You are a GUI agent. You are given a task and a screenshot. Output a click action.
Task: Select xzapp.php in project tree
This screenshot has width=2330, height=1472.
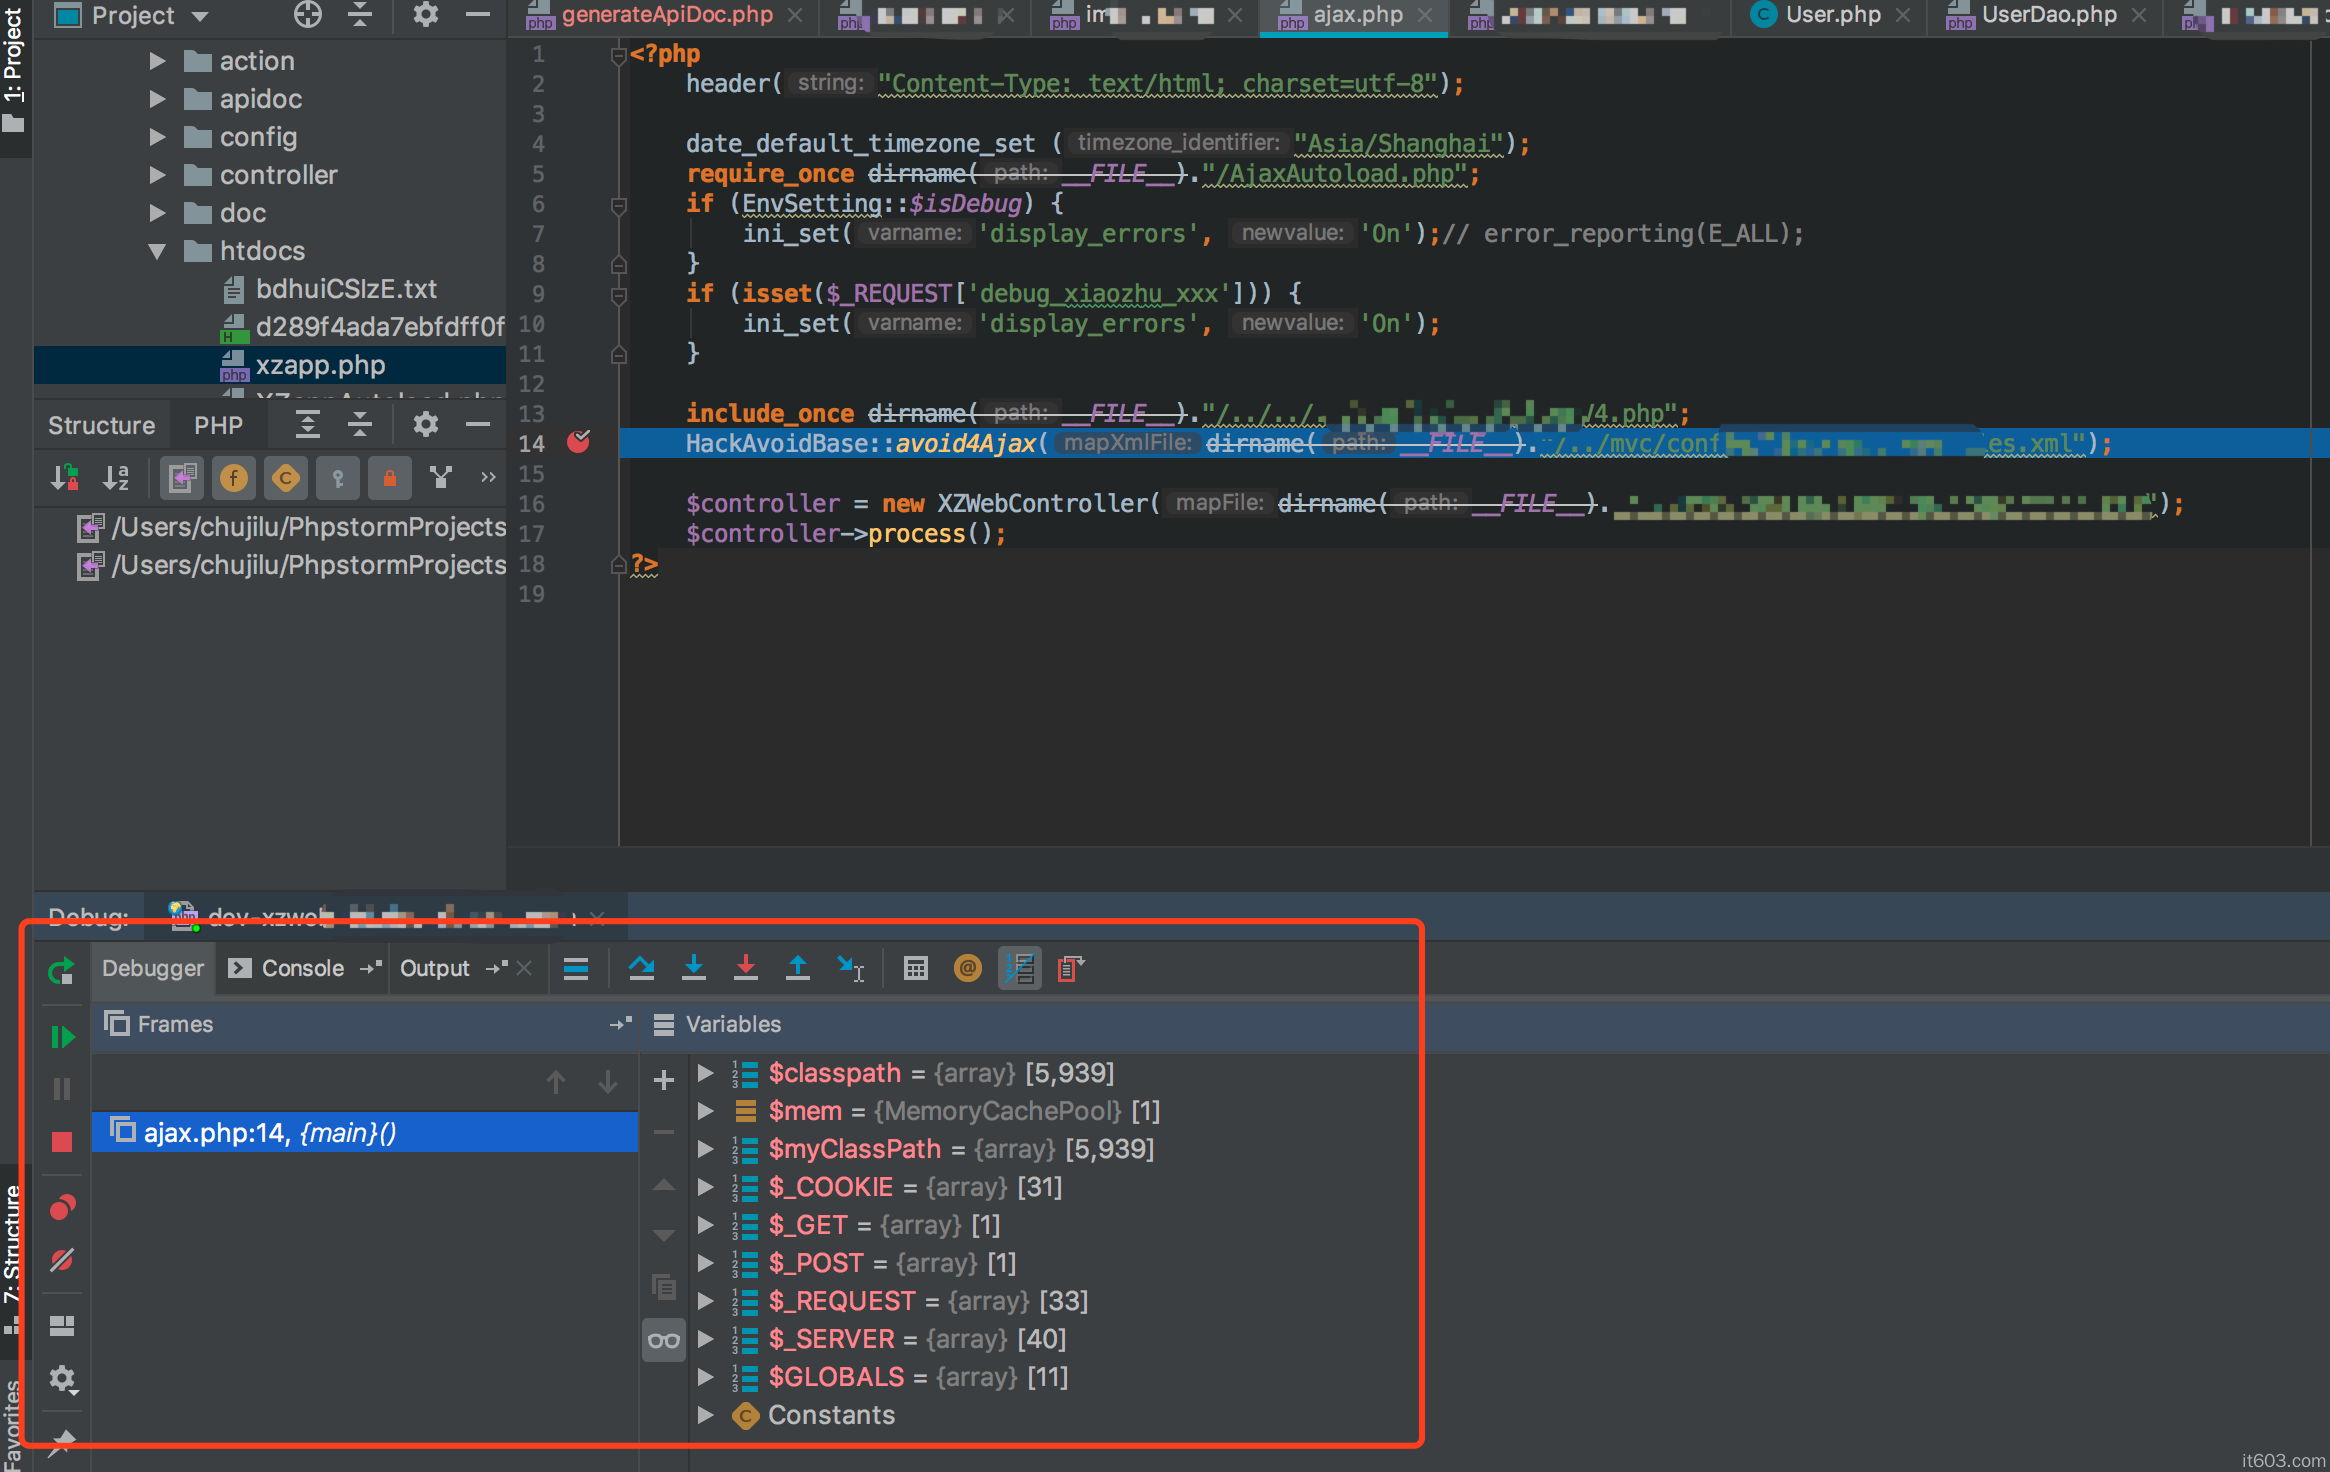click(x=320, y=365)
